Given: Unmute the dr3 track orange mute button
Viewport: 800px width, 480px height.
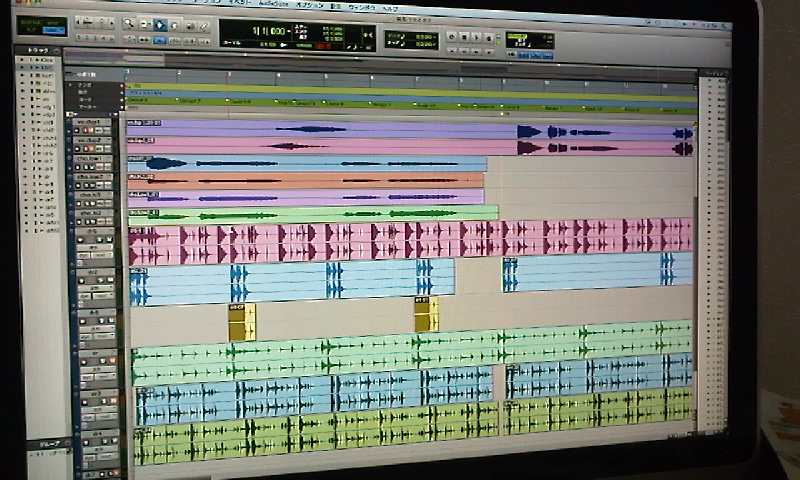Looking at the screenshot, I should (113, 401).
